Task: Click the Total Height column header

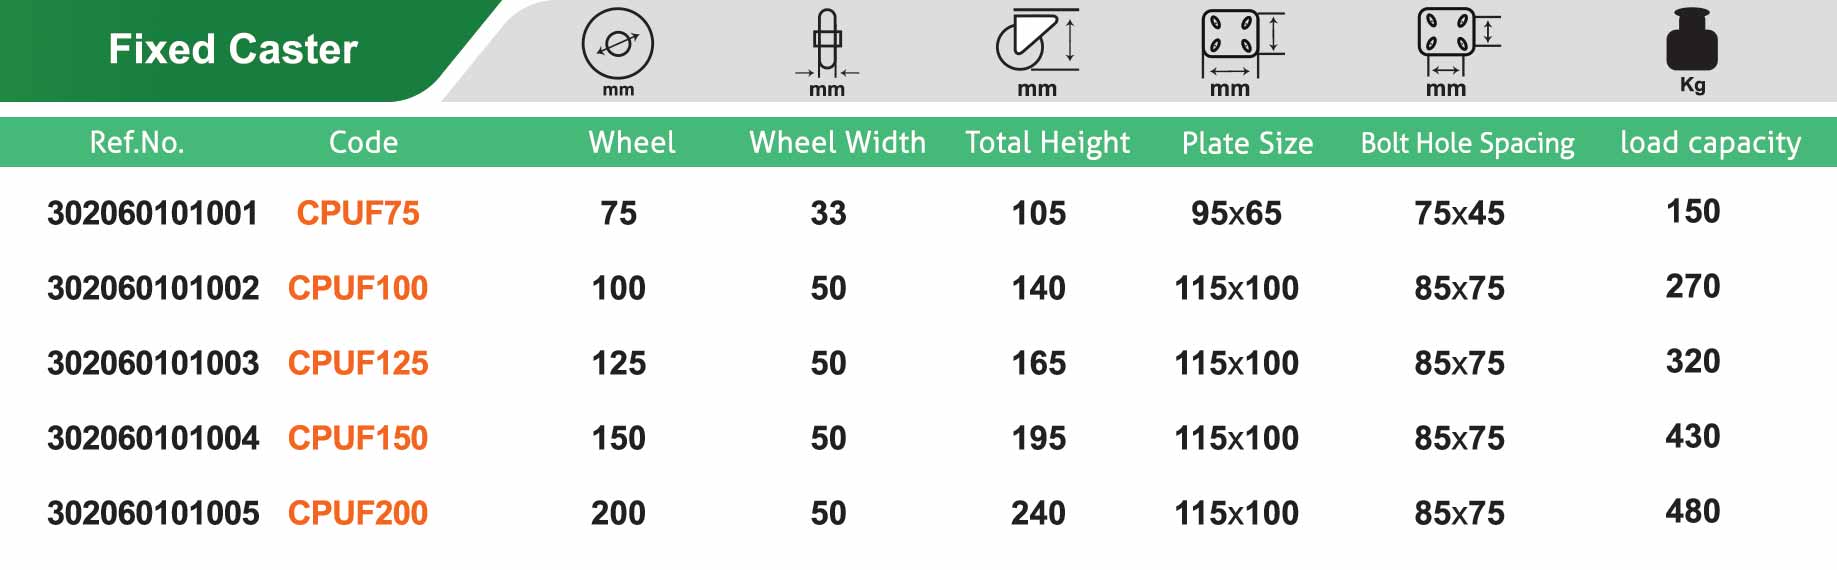Action: point(1047,143)
